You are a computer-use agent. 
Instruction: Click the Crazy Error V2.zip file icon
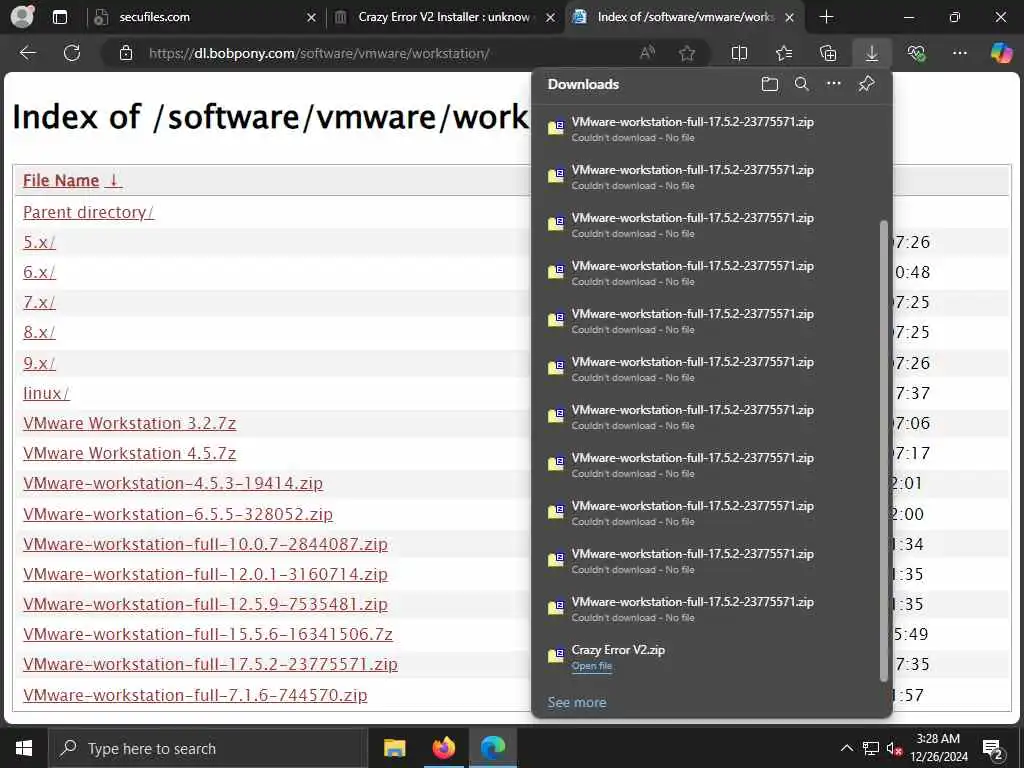(556, 655)
